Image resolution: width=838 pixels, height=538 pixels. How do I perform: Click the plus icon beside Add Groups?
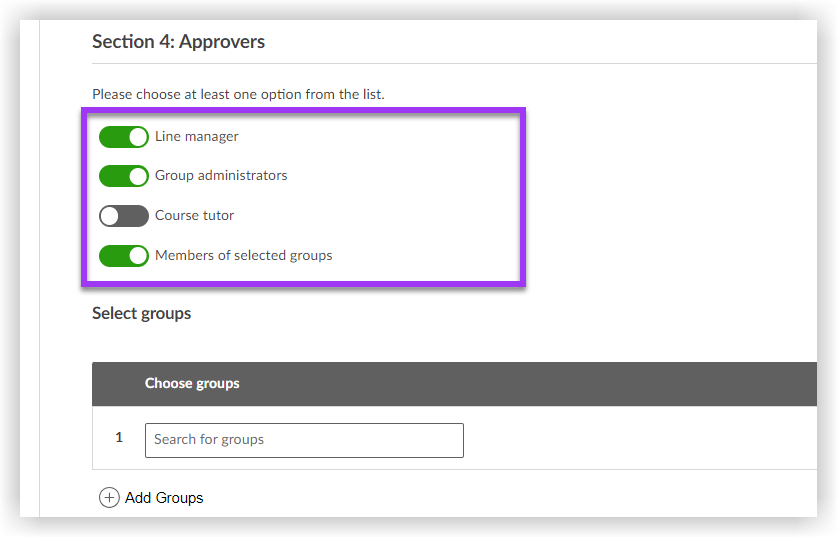(x=109, y=498)
